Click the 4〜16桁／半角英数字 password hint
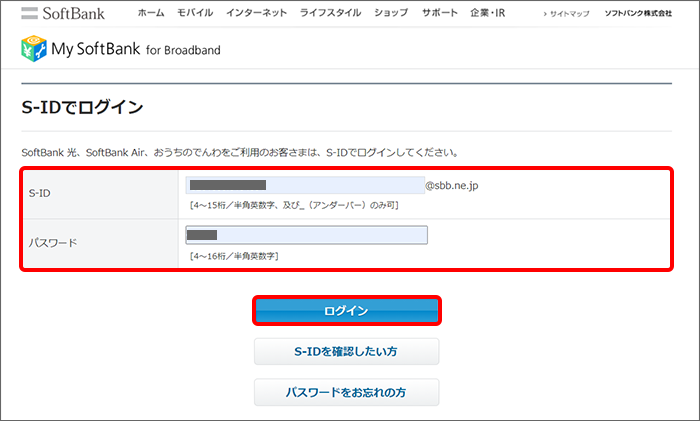700x421 pixels. [234, 256]
